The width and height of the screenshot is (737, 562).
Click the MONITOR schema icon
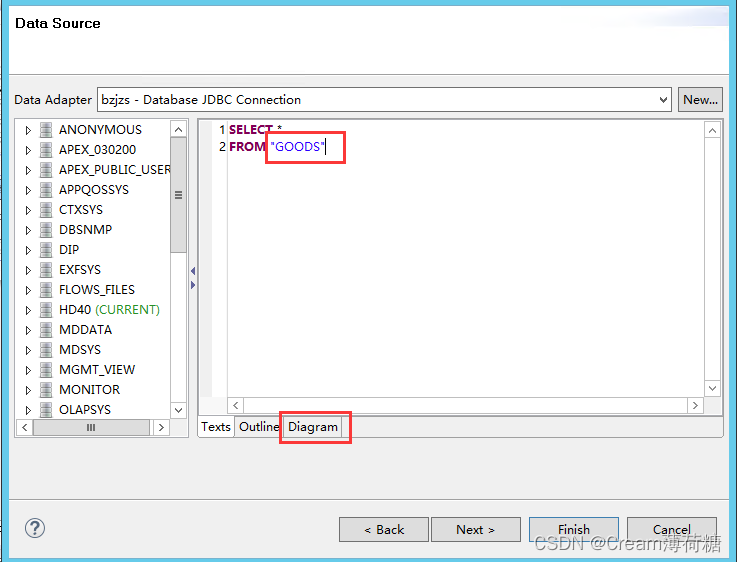pyautogui.click(x=46, y=390)
